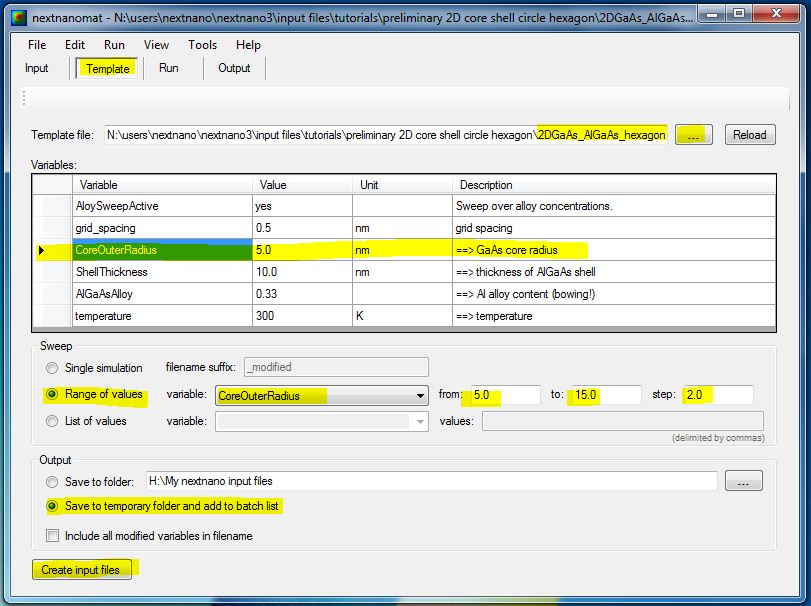Select the Save to folder radio button

[52, 482]
